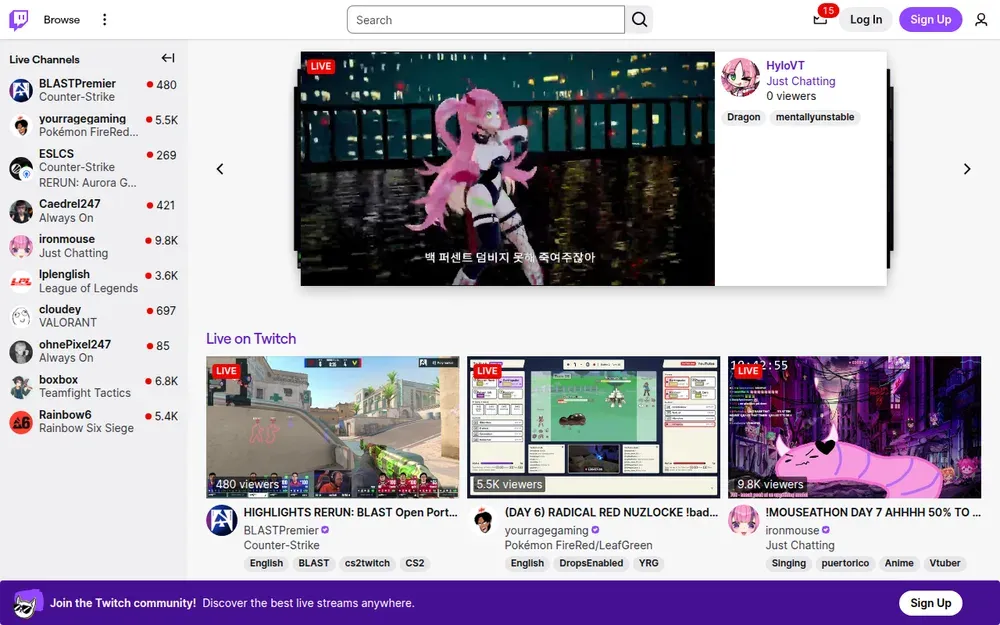Click Just Chatting under ironmouse stream card

800,545
